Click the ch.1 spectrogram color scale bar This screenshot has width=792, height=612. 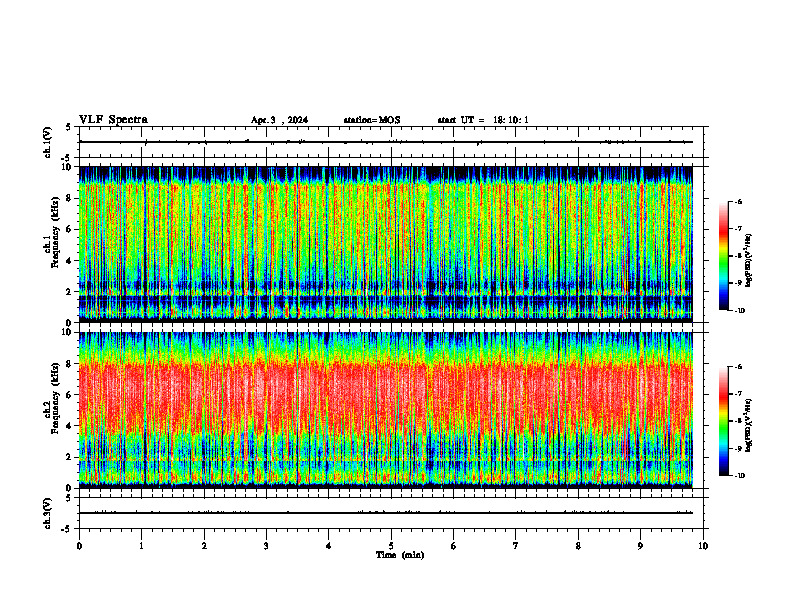click(723, 256)
